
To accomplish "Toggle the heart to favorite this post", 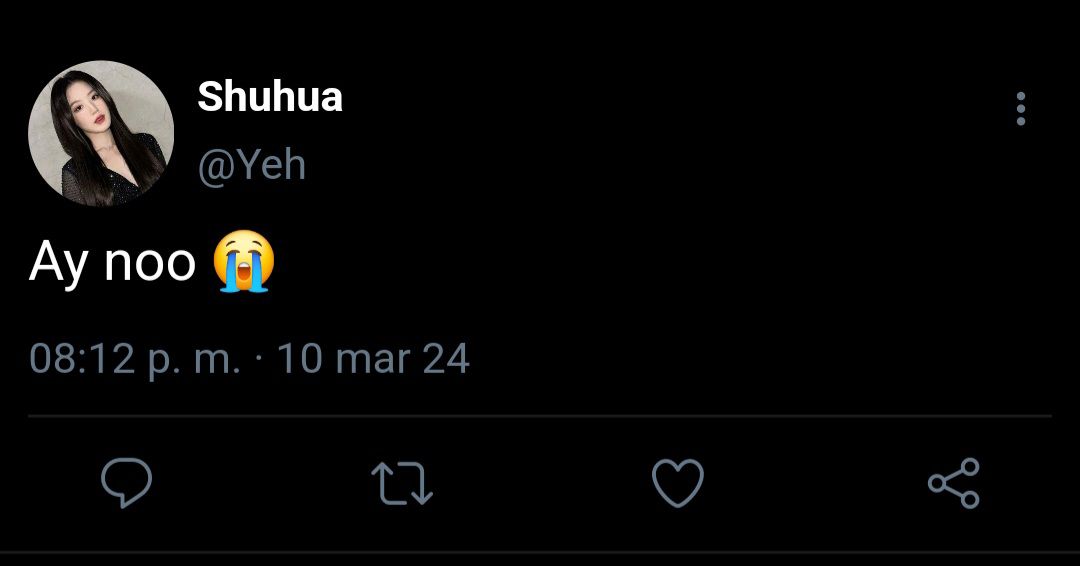I will point(678,483).
